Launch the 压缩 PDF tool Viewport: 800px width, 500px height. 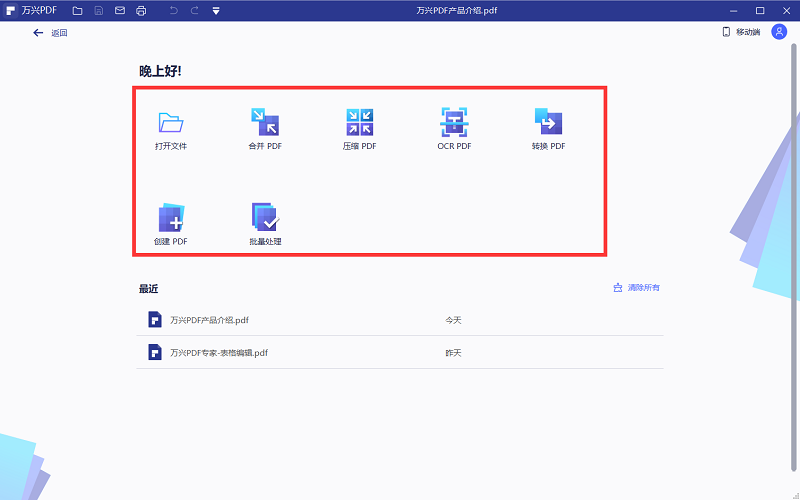point(359,129)
